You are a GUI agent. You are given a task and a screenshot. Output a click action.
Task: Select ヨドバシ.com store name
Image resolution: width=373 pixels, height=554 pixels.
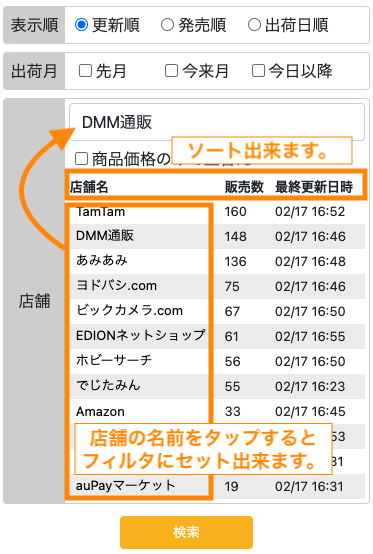[x=117, y=285]
